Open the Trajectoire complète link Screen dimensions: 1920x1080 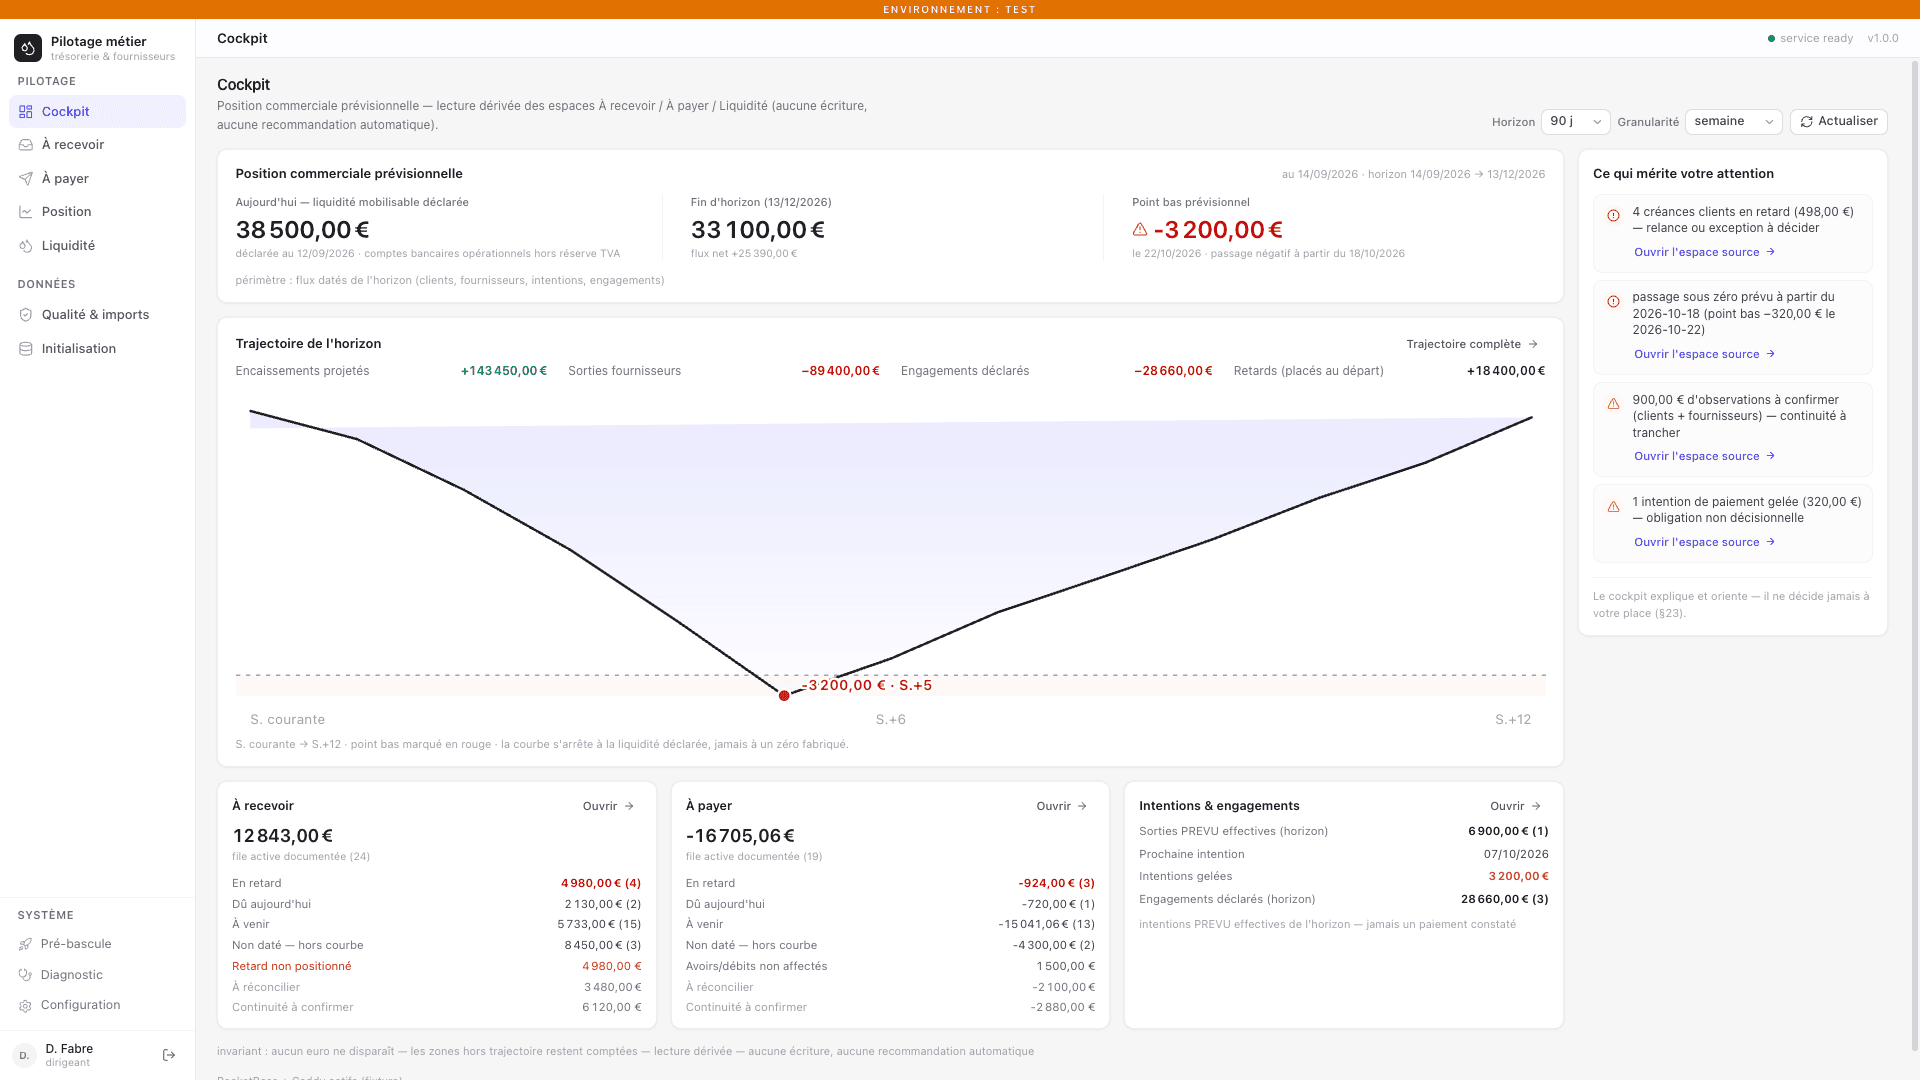coord(1472,344)
